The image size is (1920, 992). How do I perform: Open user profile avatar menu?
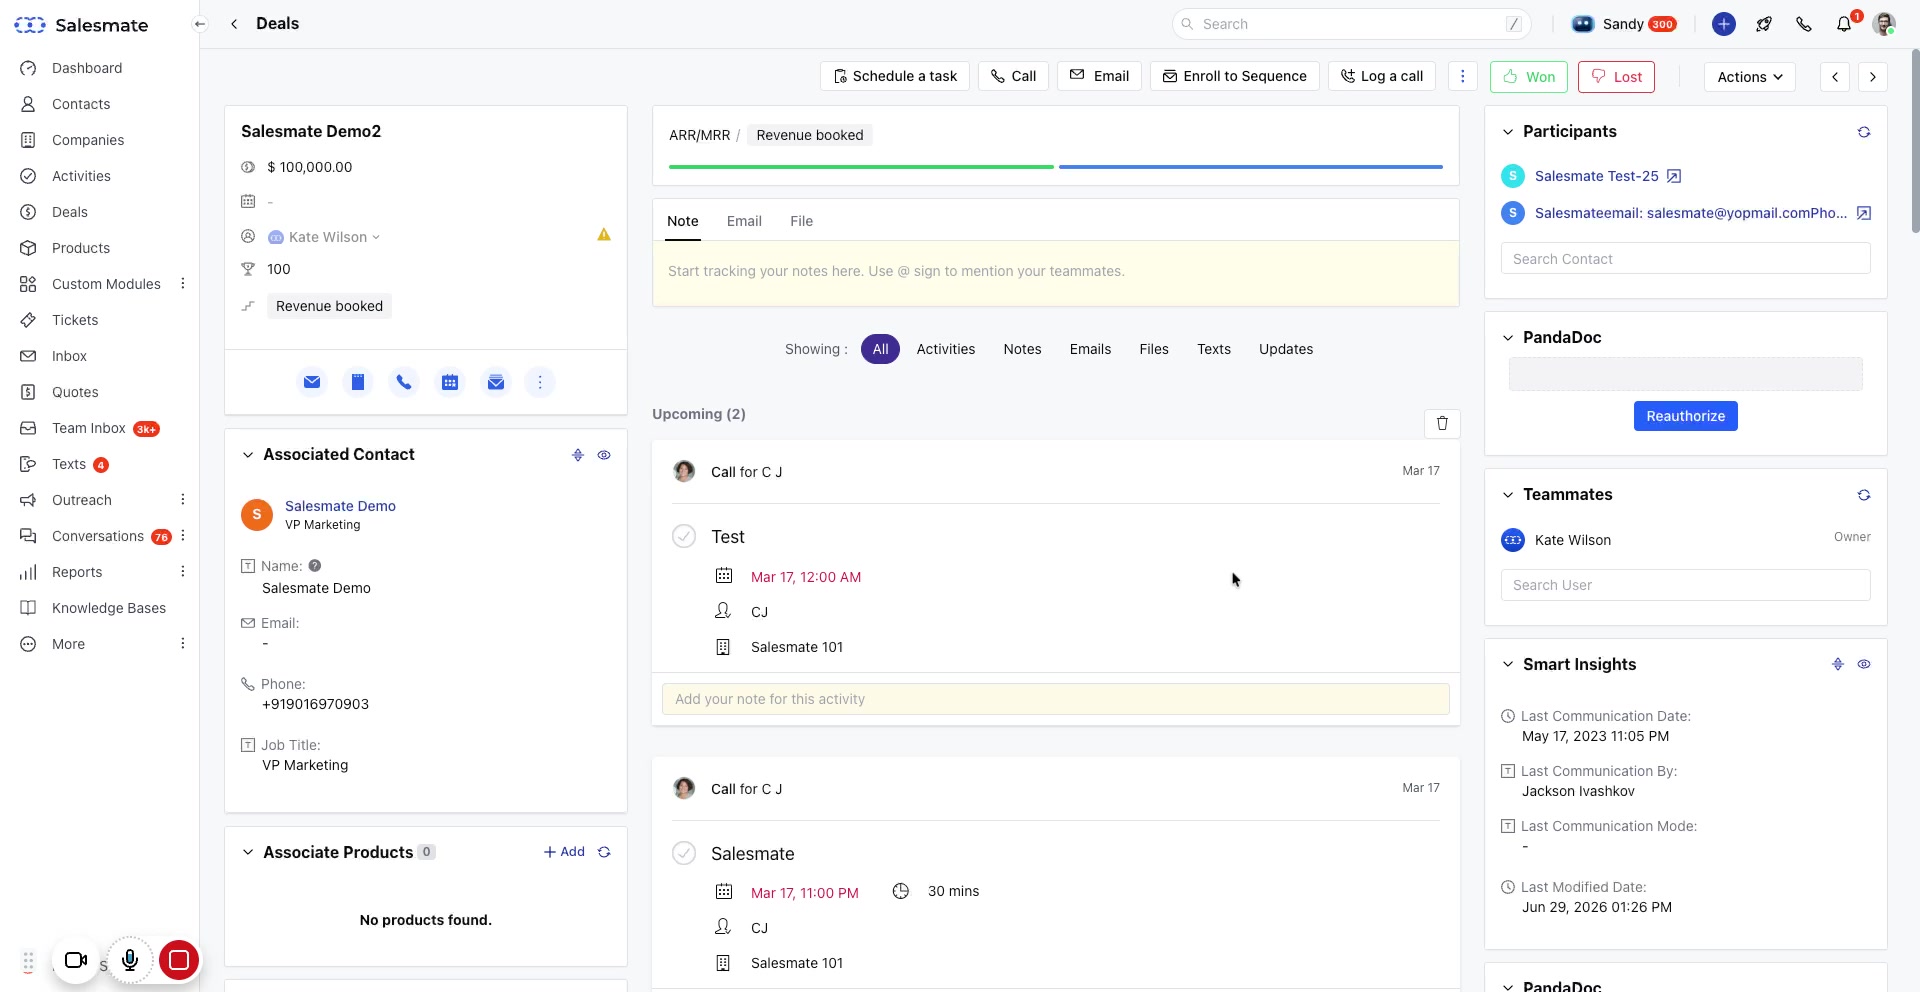click(x=1884, y=24)
